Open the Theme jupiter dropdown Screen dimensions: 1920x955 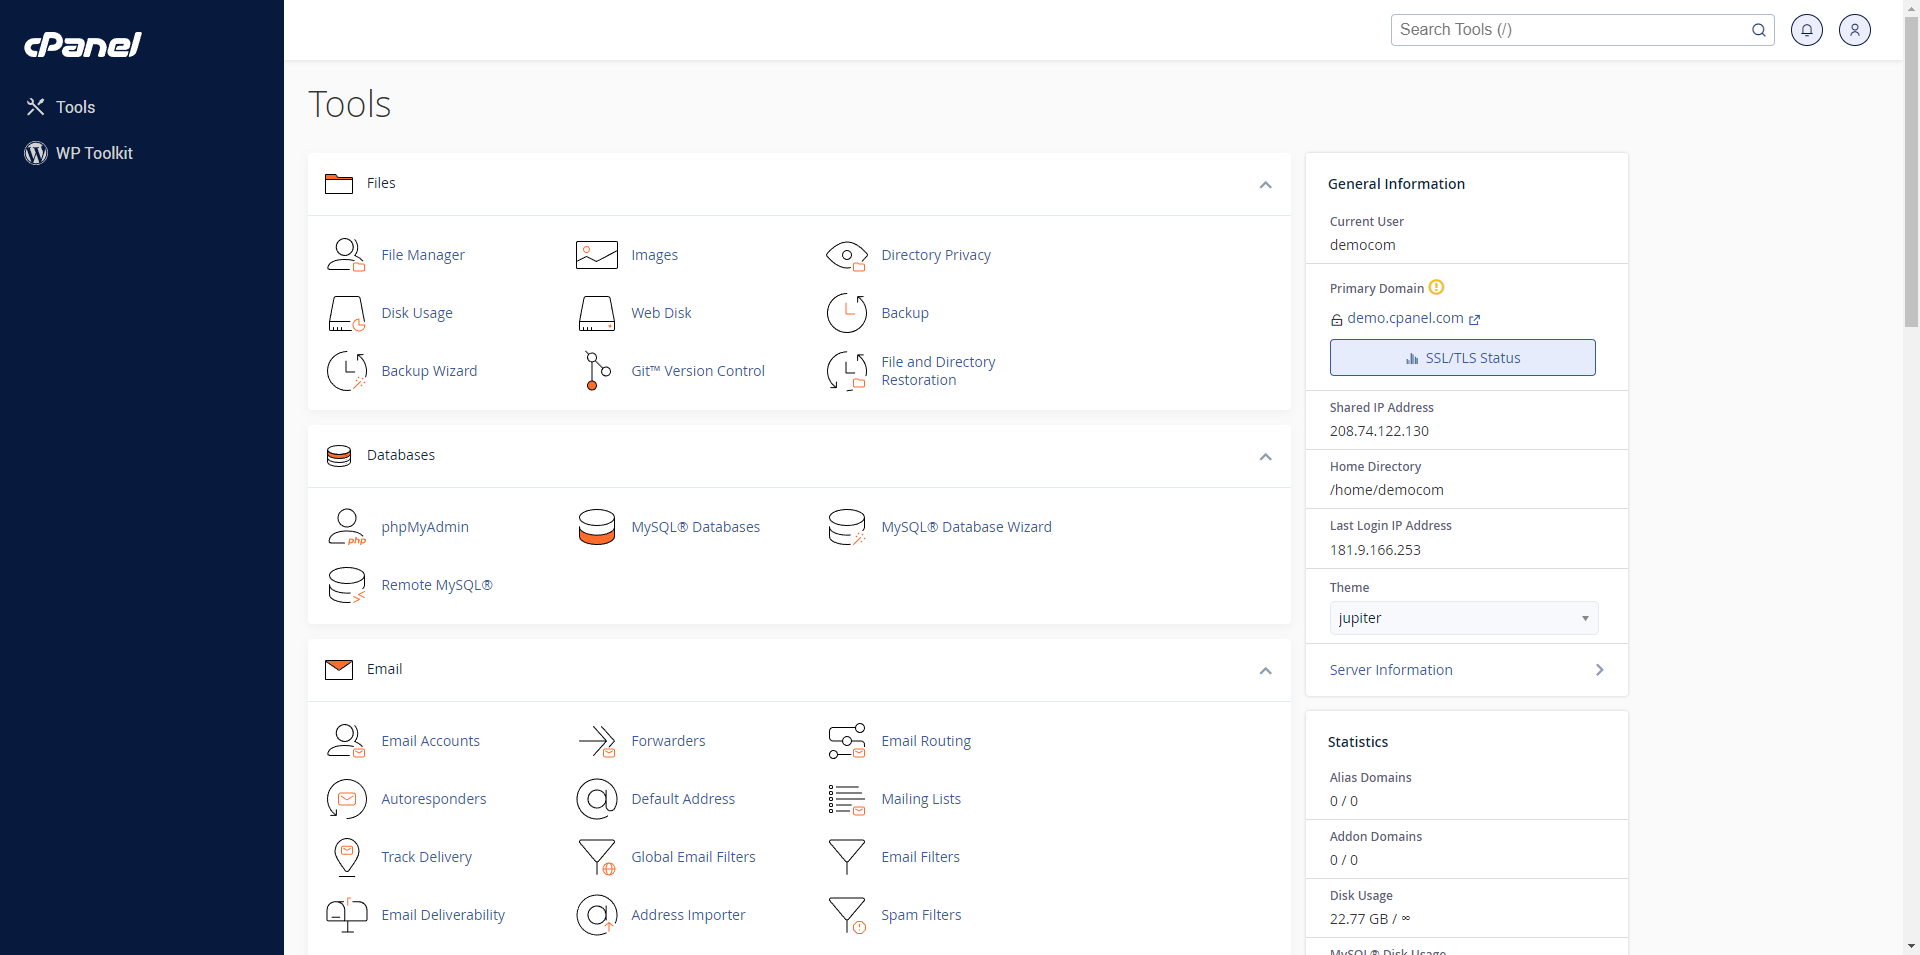1463,618
